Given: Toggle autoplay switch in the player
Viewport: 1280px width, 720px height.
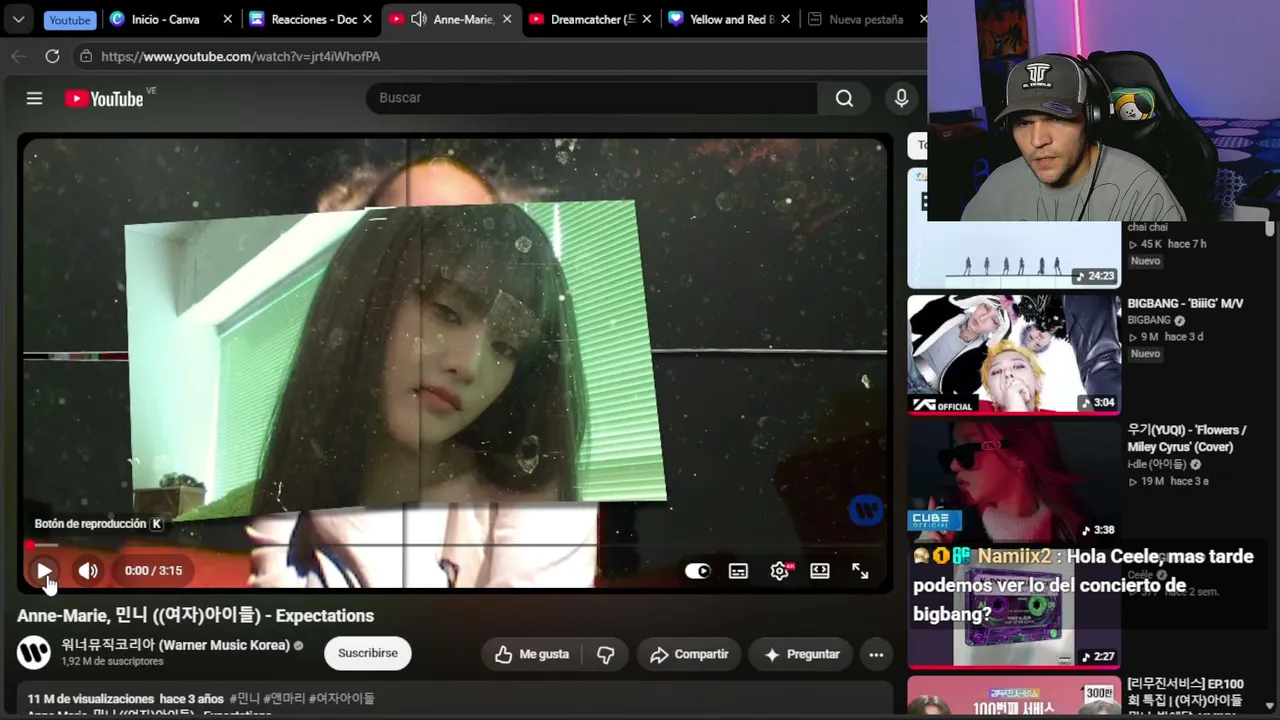Looking at the screenshot, I should (x=698, y=571).
